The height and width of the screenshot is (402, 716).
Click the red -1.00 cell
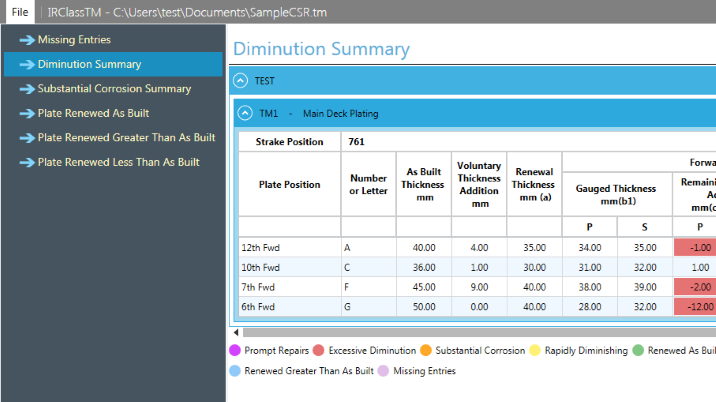tap(695, 248)
